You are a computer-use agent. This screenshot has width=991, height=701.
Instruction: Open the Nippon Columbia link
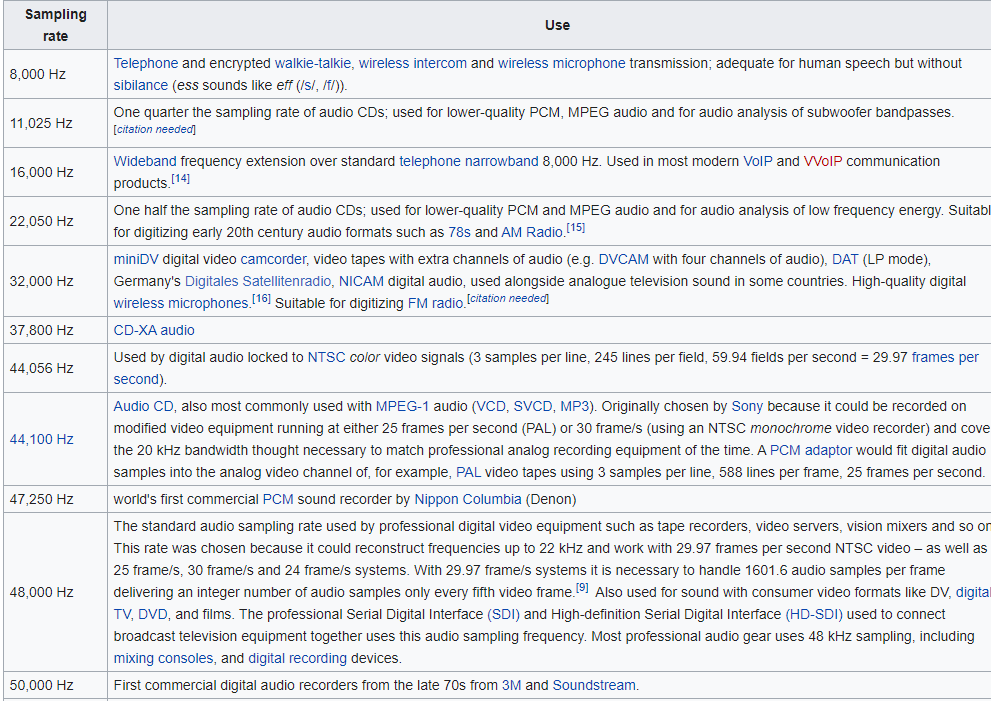pos(468,499)
